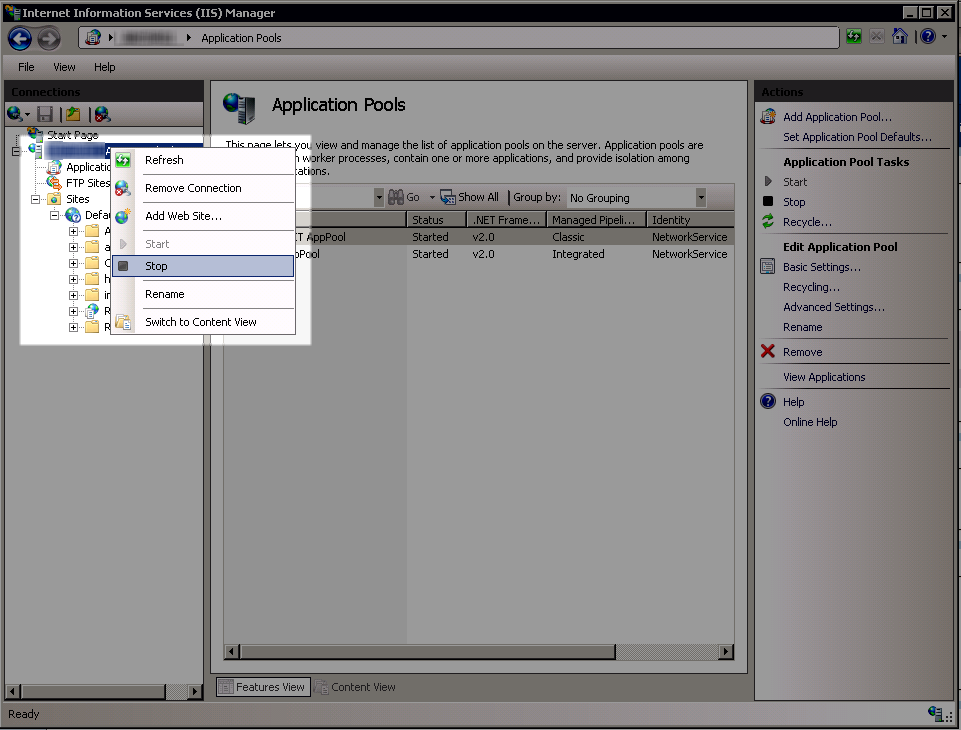Click the application pools horizontal scrollbar thumb
961x730 pixels.
coord(428,652)
